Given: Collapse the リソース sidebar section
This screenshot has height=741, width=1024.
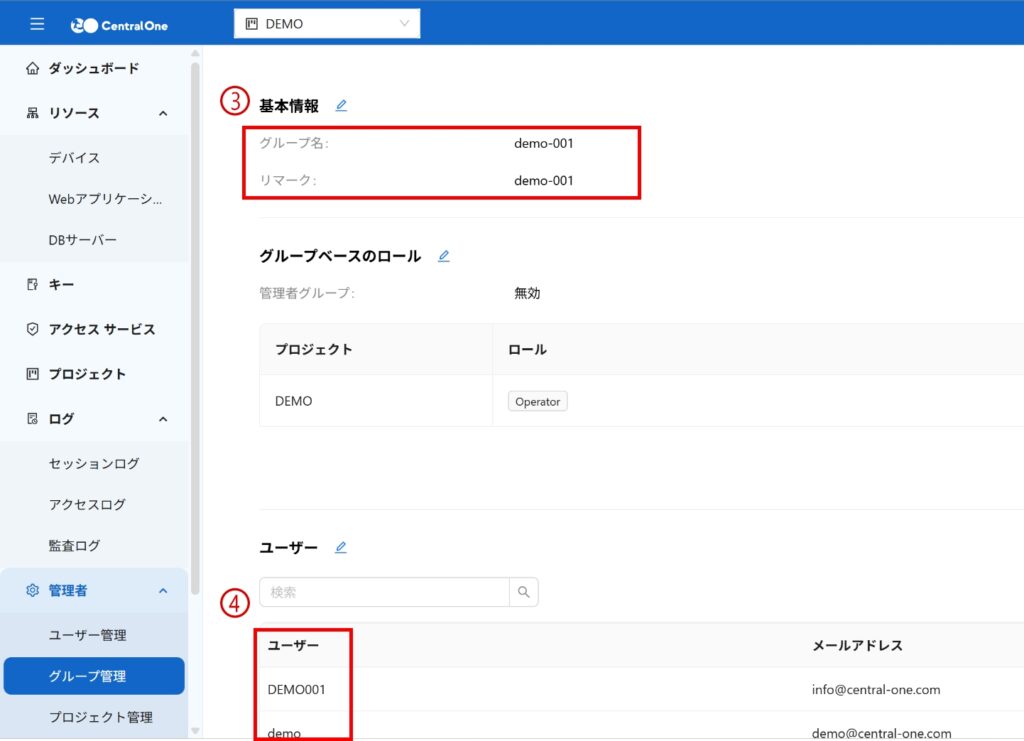Looking at the screenshot, I should click(163, 114).
